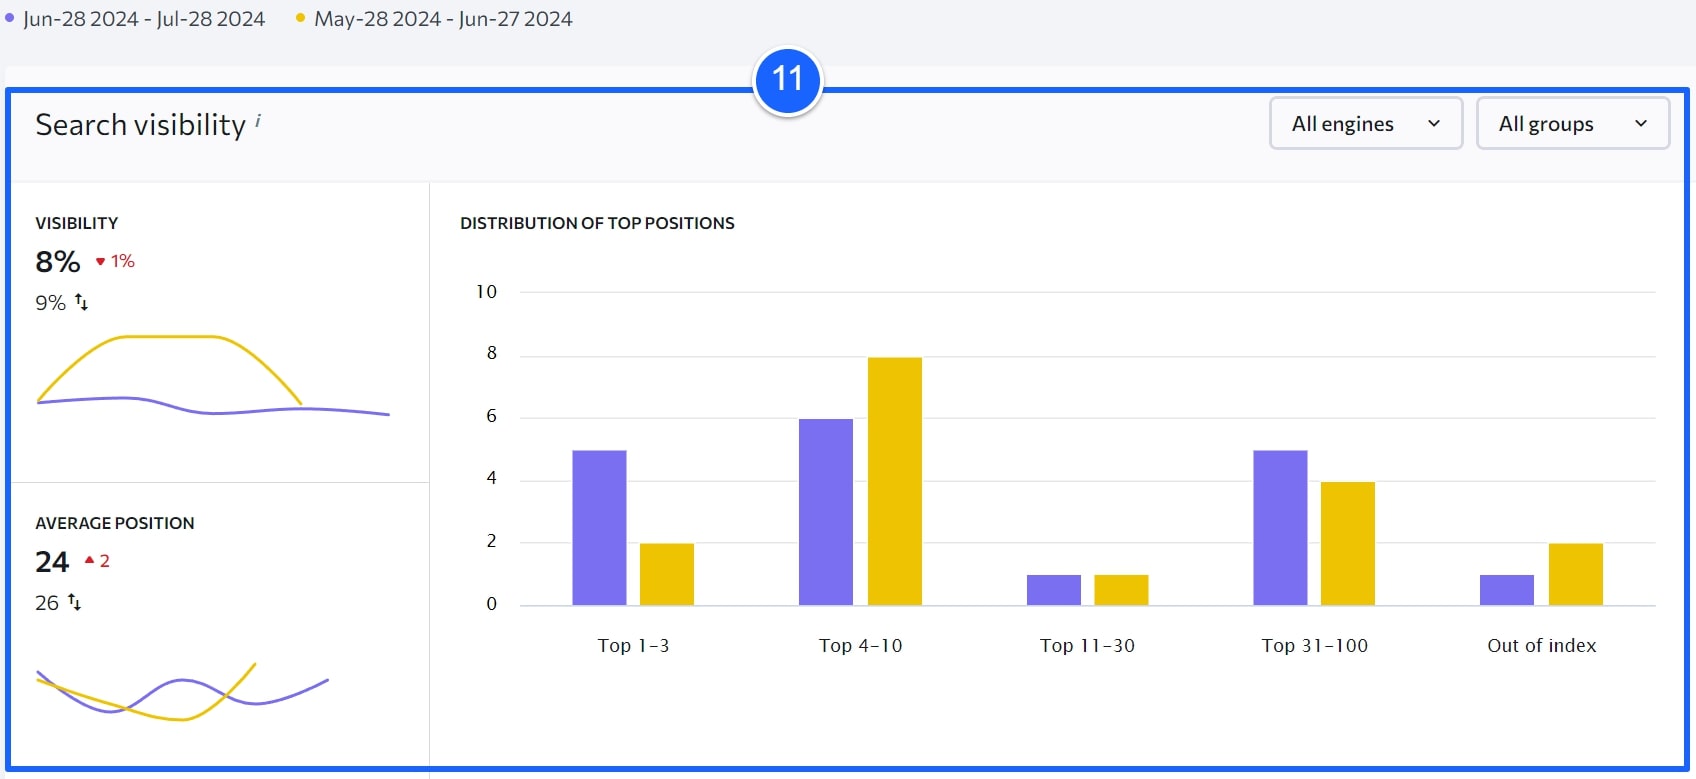
Task: Click the purple legend dot for Jun-28 2024
Action: pyautogui.click(x=10, y=18)
